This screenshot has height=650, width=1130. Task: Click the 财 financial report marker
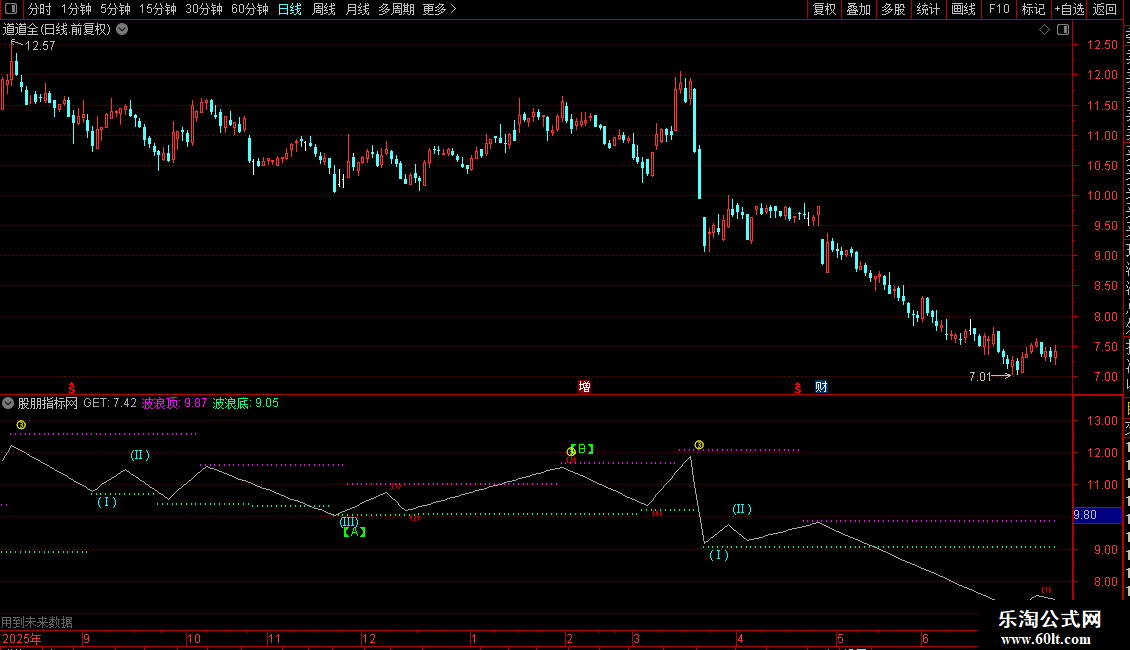[821, 387]
